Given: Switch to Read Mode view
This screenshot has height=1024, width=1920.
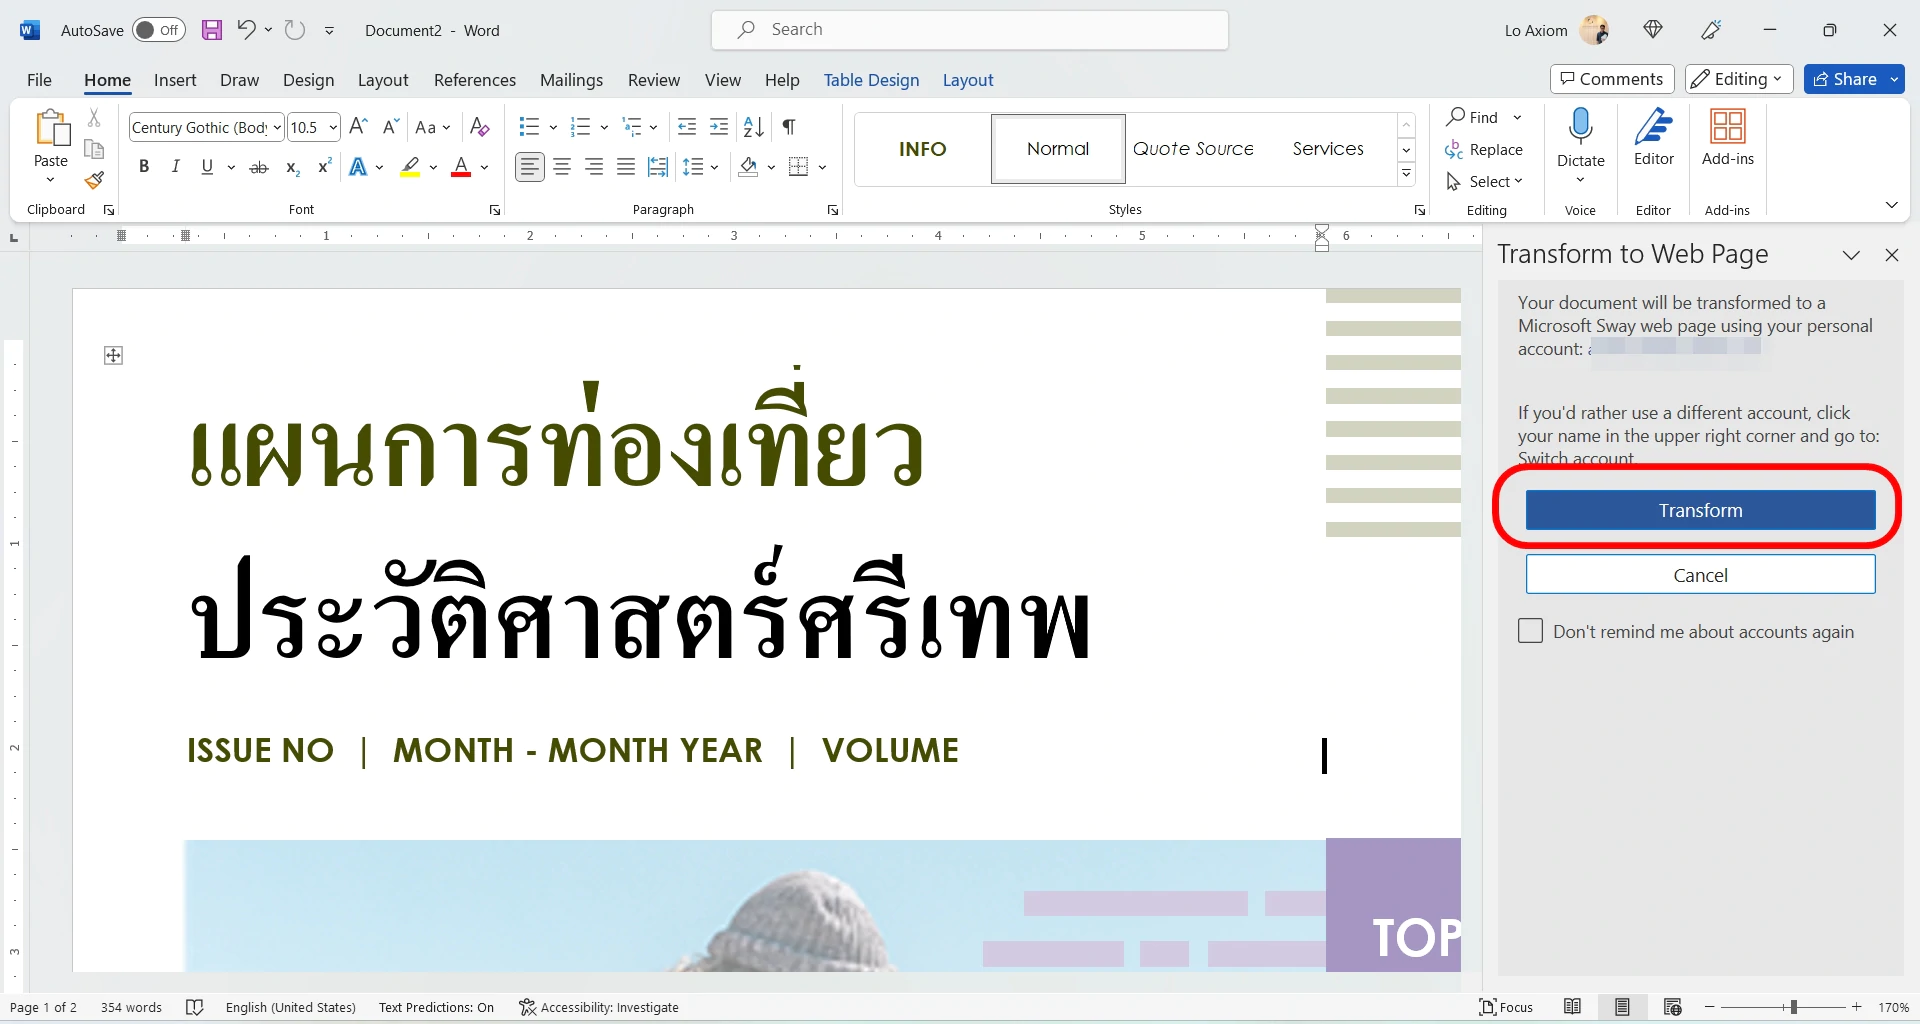Looking at the screenshot, I should point(1573,1007).
